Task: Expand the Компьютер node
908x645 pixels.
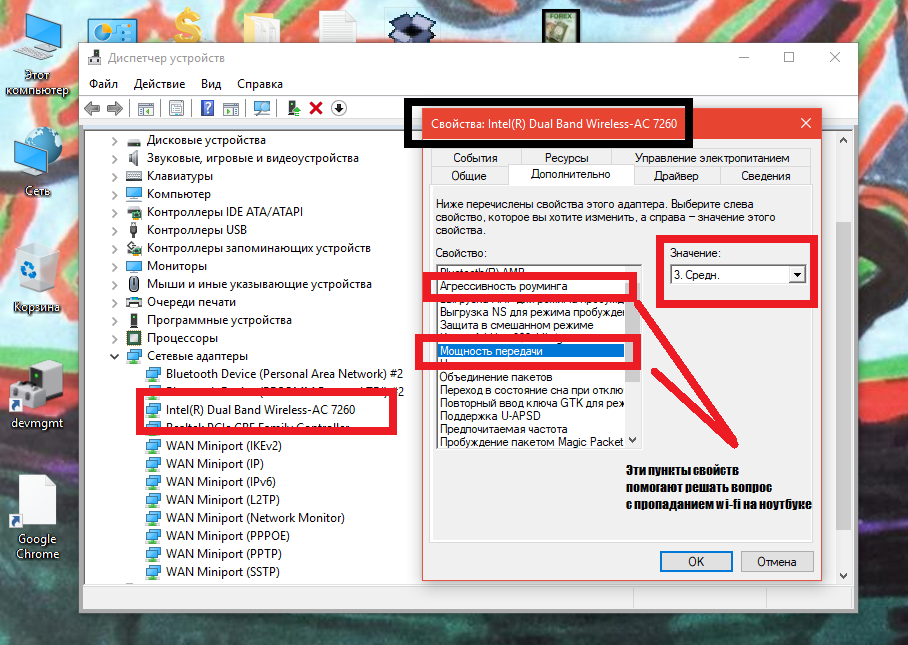Action: pos(114,195)
